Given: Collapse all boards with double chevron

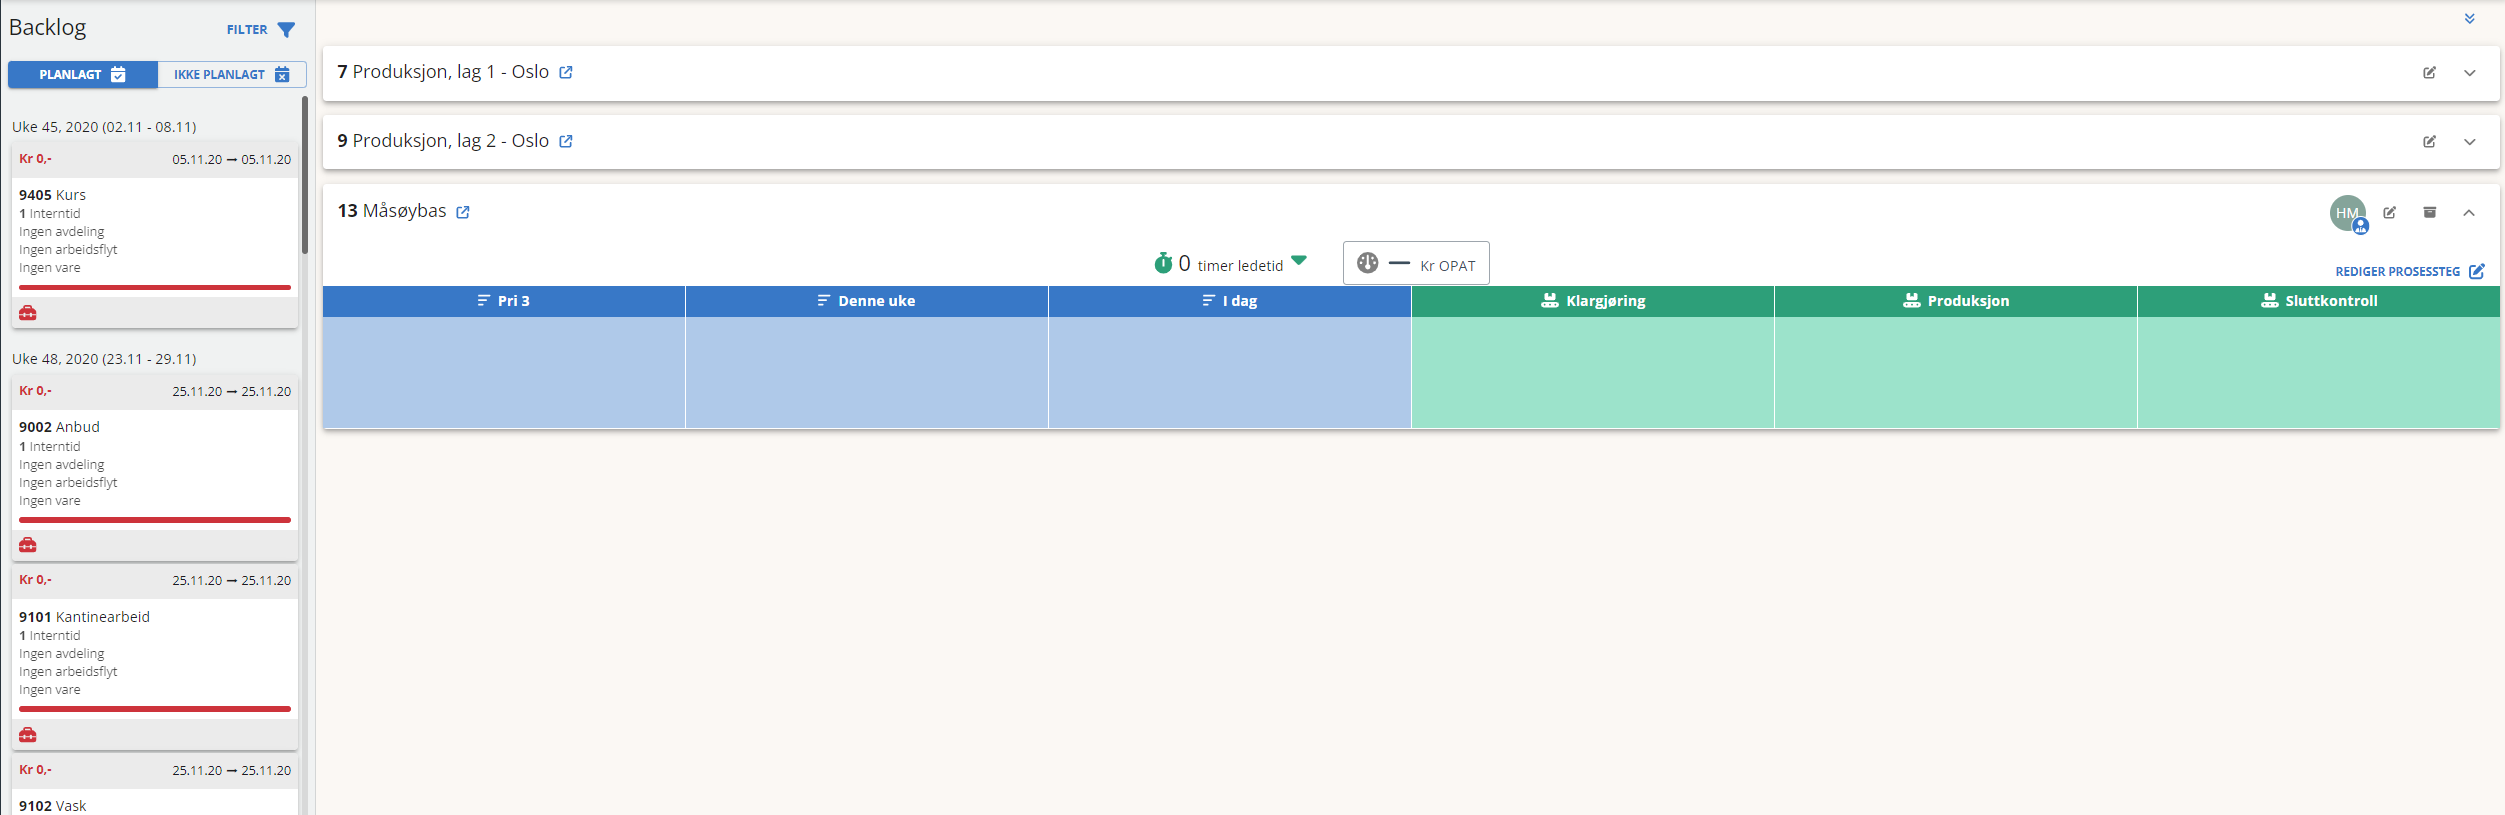Looking at the screenshot, I should pos(2469,19).
